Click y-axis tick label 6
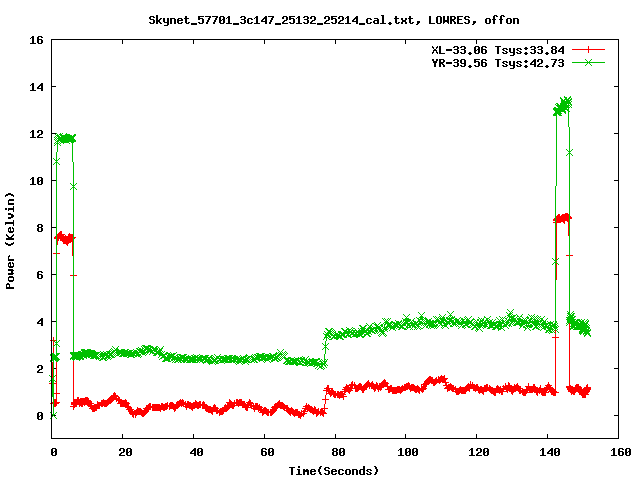640x480 pixels. 40,275
